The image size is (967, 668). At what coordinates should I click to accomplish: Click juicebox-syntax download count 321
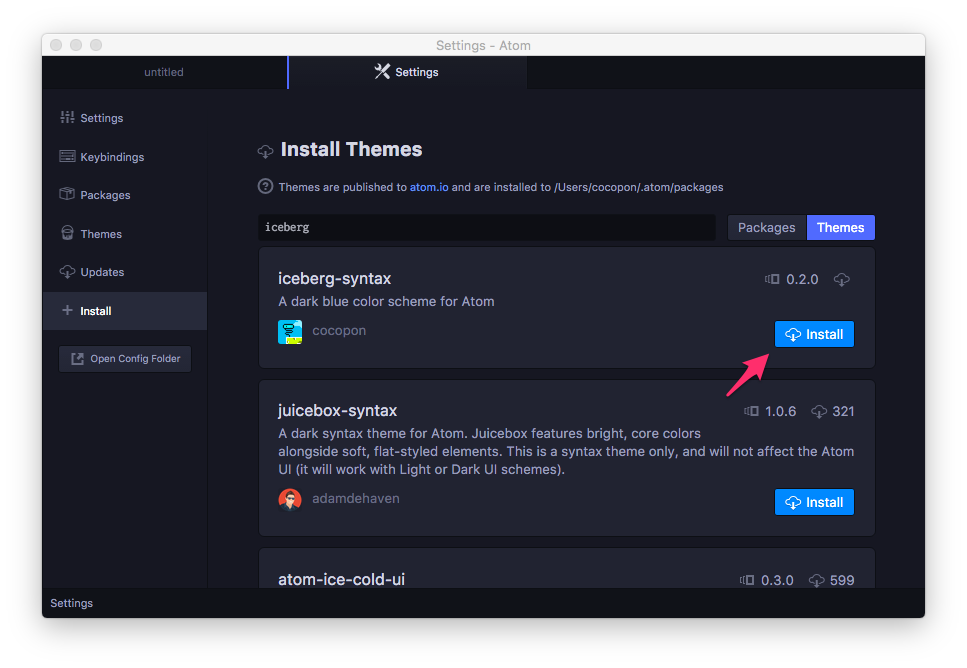click(843, 411)
